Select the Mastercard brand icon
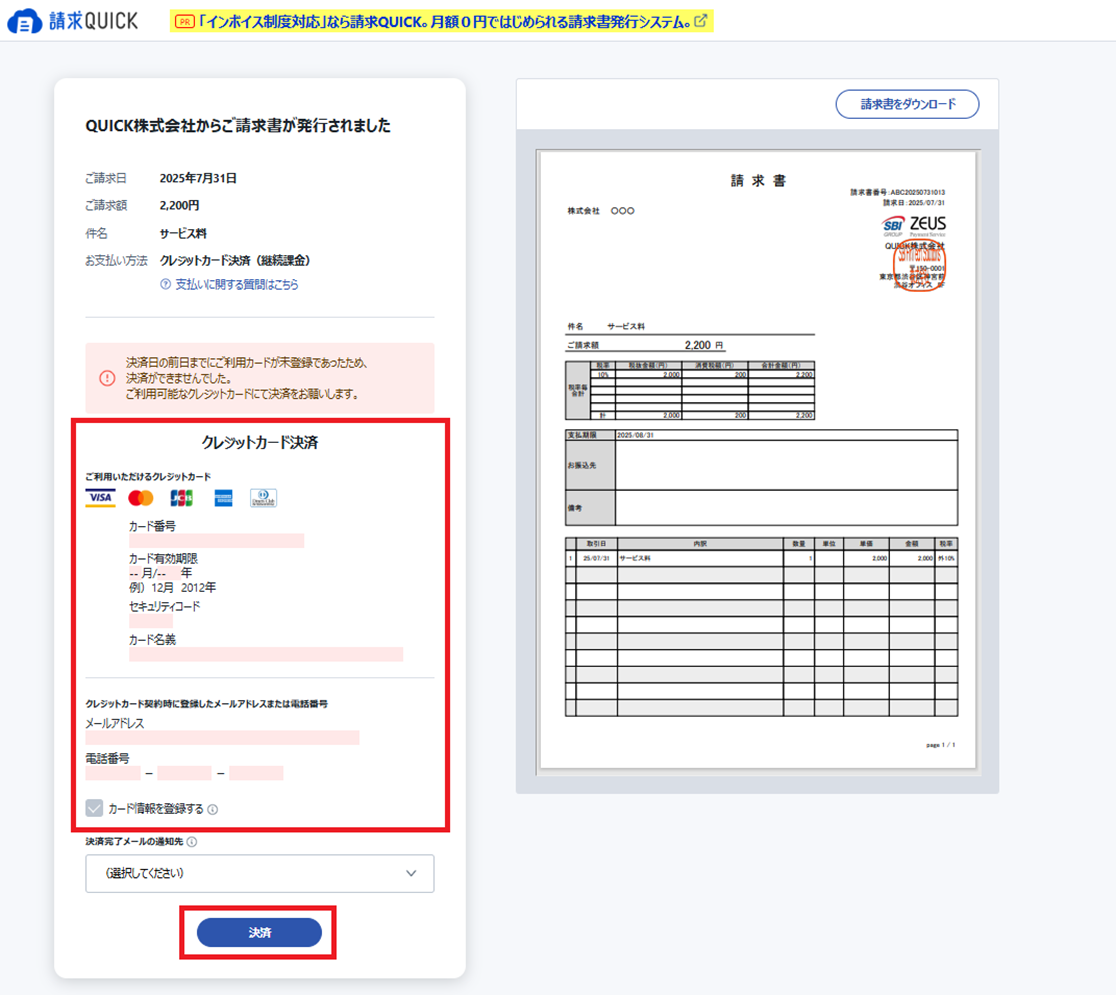The width and height of the screenshot is (1116, 995). click(139, 498)
